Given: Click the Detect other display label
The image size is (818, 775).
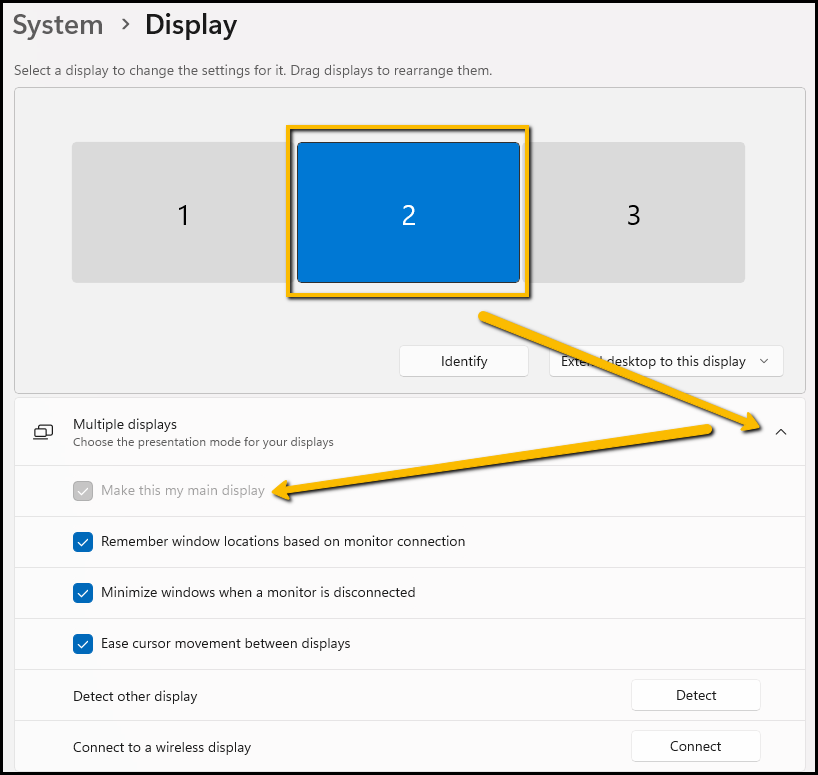Looking at the screenshot, I should coord(135,696).
